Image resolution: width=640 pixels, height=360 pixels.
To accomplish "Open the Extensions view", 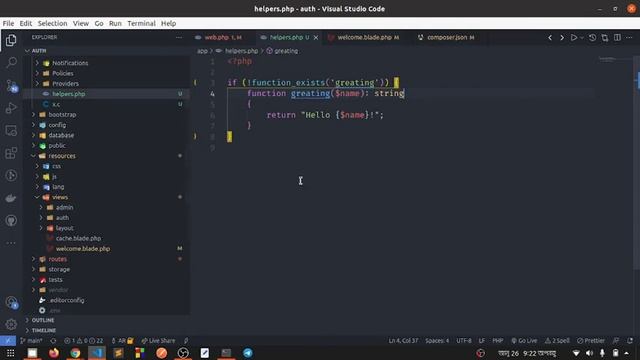I will coord(11,153).
